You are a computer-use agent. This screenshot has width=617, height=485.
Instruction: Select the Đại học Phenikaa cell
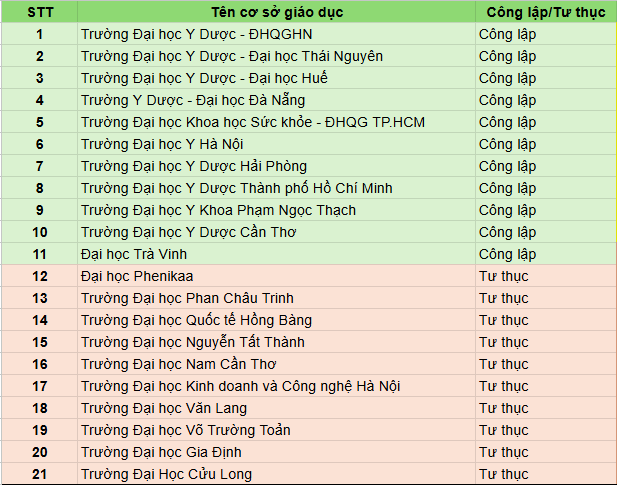[131, 276]
